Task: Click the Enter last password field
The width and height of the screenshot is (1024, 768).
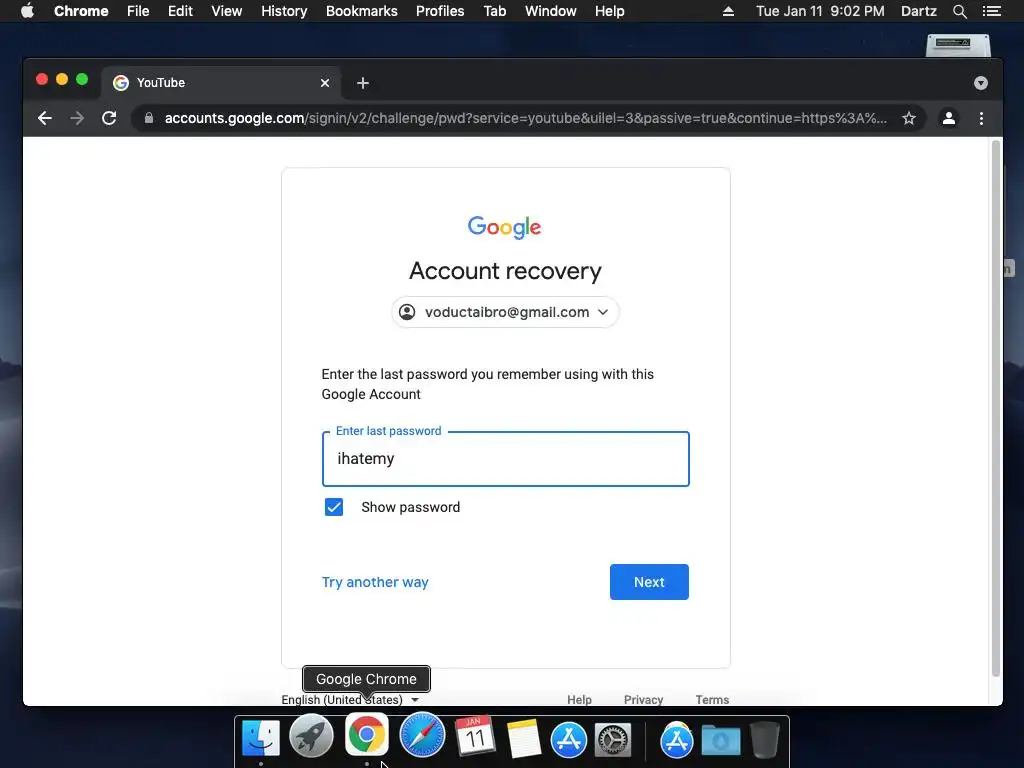Action: coord(505,458)
